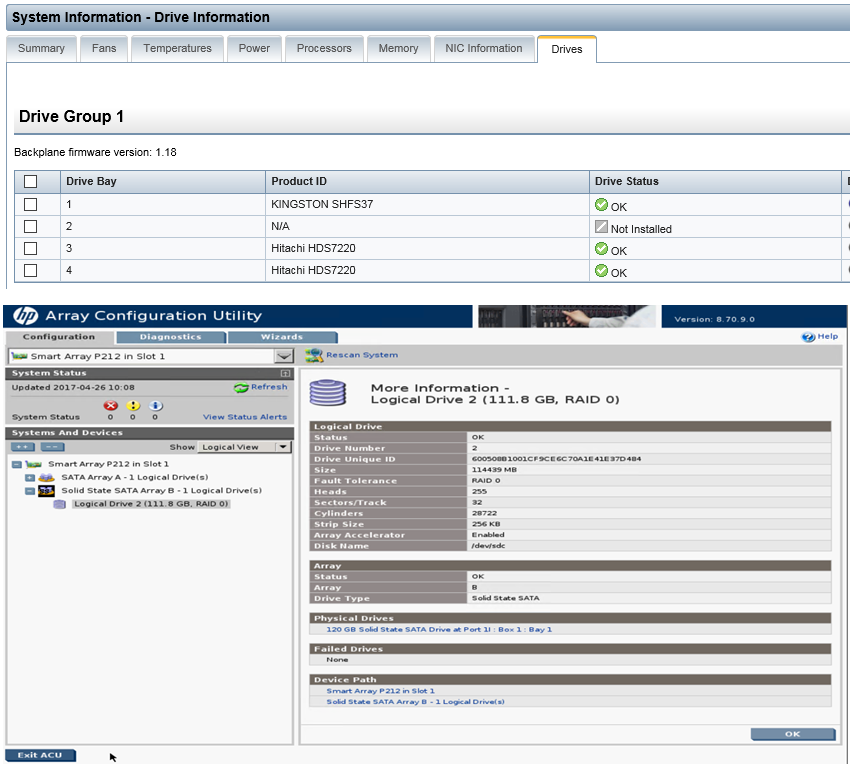Click the OK button
This screenshot has width=854, height=770.
pyautogui.click(x=792, y=734)
